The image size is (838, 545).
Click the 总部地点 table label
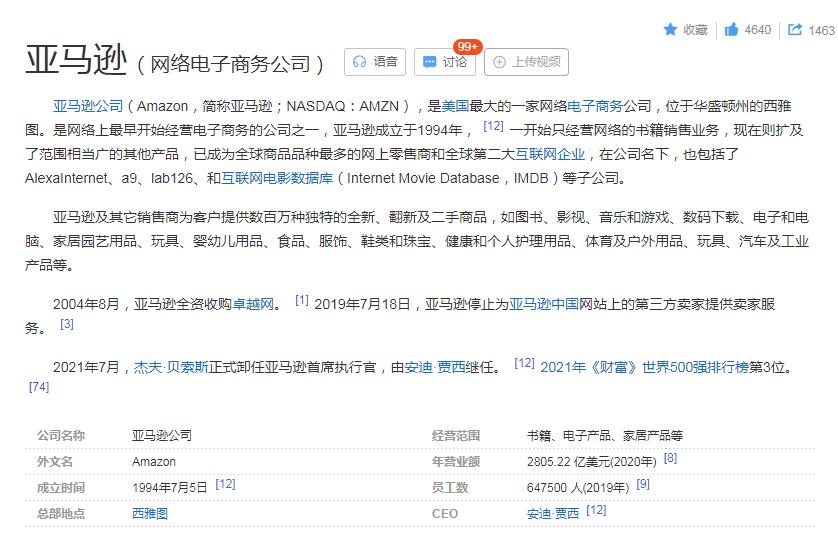pyautogui.click(x=61, y=513)
